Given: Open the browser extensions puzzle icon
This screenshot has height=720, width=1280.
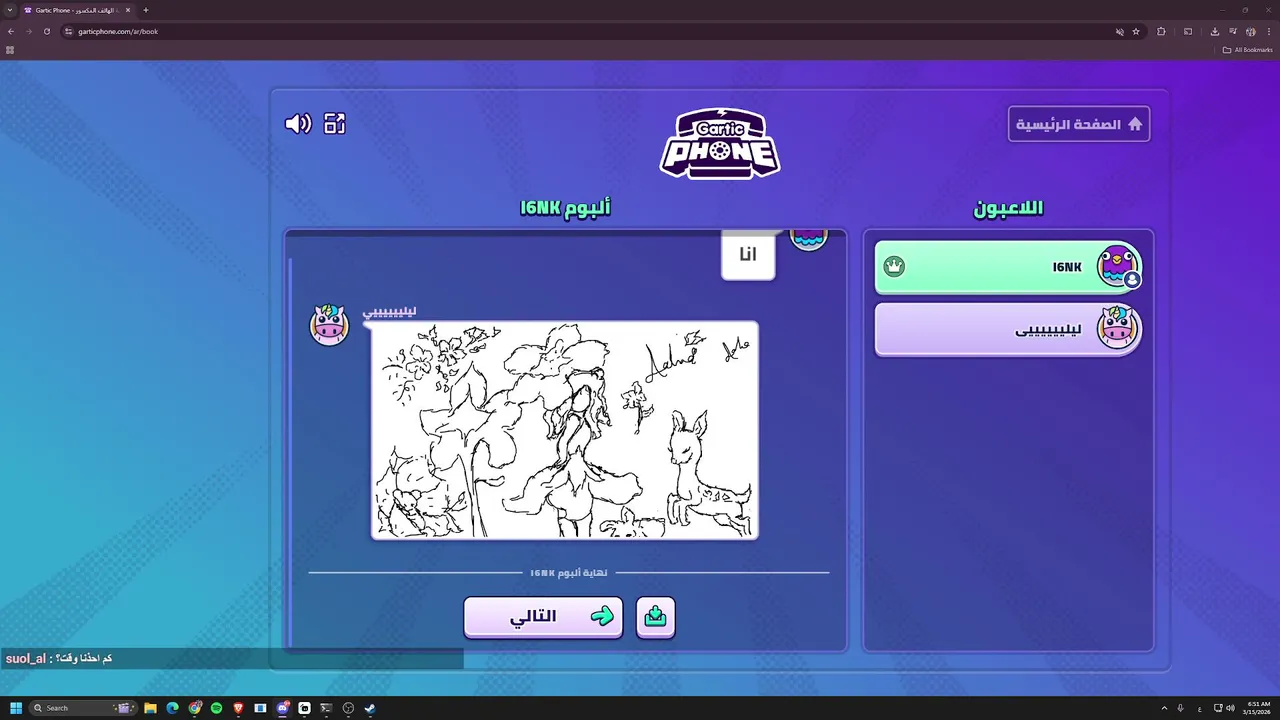Looking at the screenshot, I should (1161, 31).
